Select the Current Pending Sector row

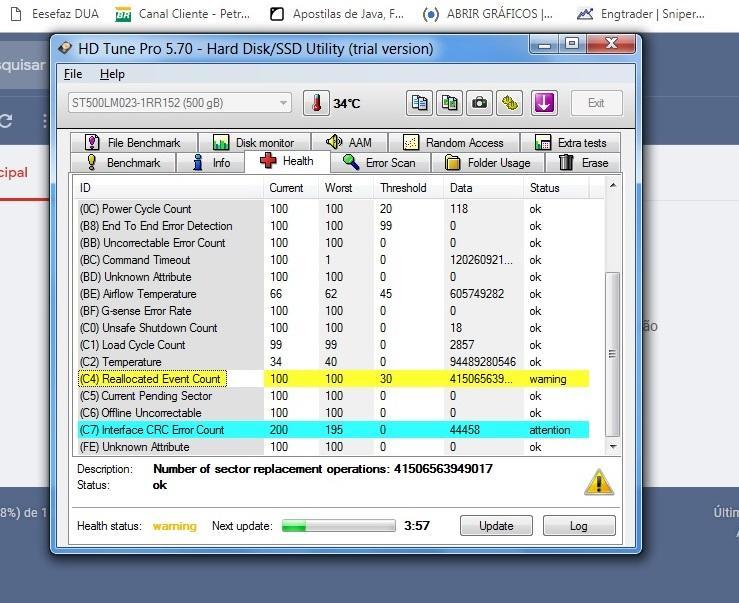333,396
